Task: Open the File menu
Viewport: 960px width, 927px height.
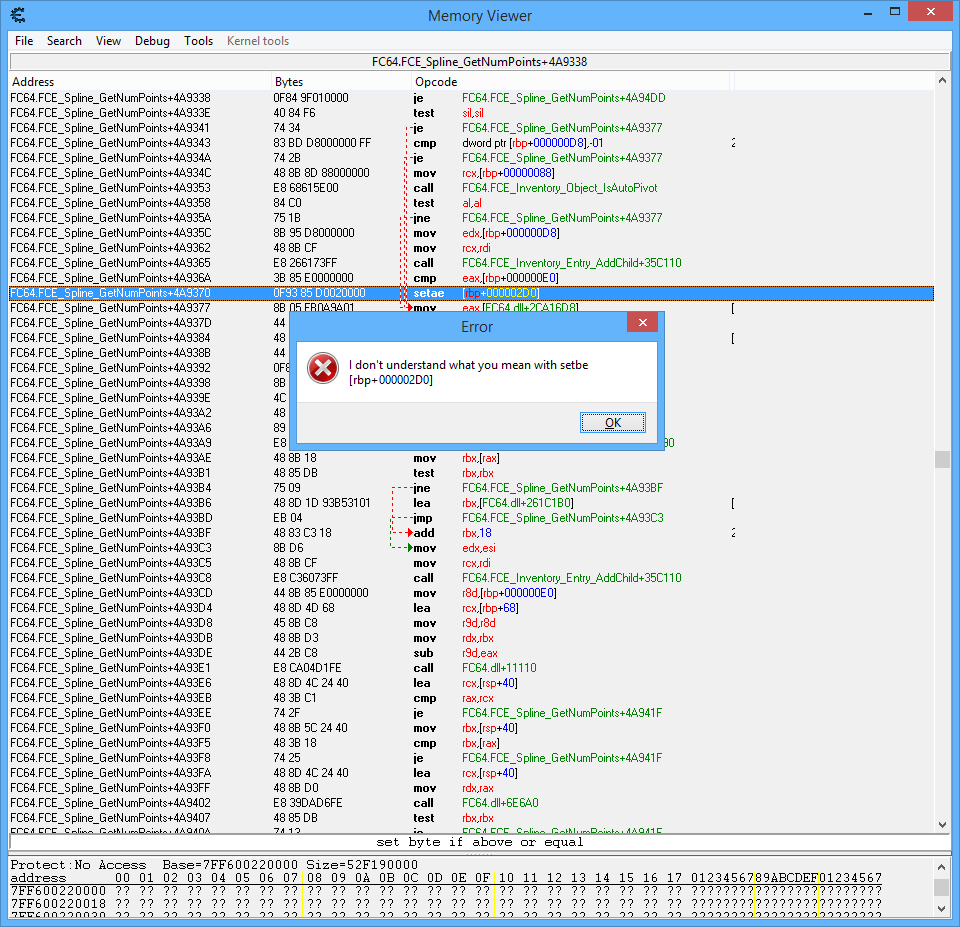Action: tap(24, 41)
